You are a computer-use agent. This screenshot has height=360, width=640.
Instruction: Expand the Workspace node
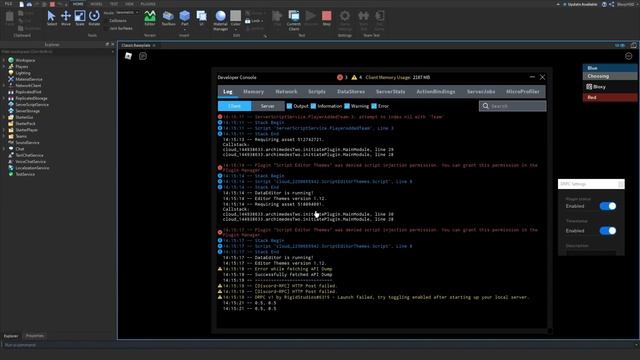[x=4, y=60]
